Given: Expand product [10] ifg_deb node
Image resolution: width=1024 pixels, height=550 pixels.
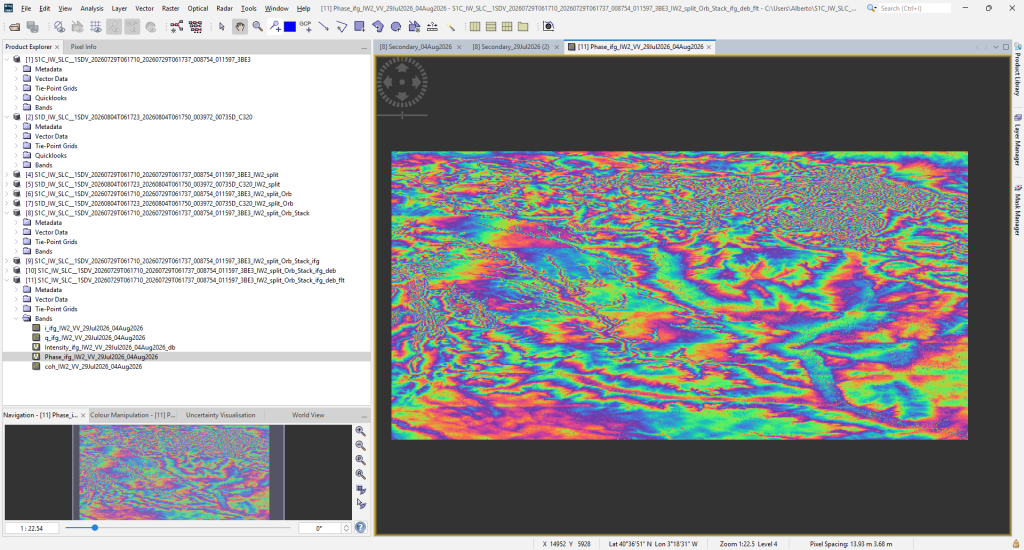Looking at the screenshot, I should [7, 270].
